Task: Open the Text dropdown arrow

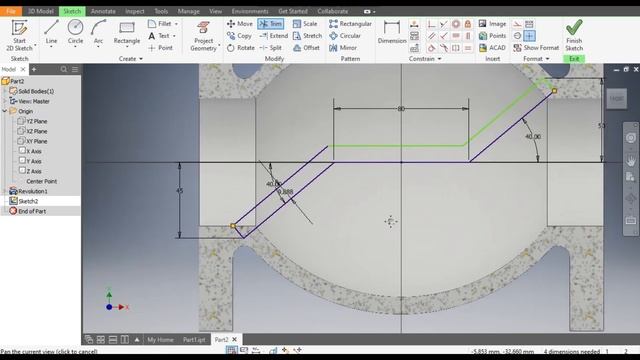Action: [174, 36]
